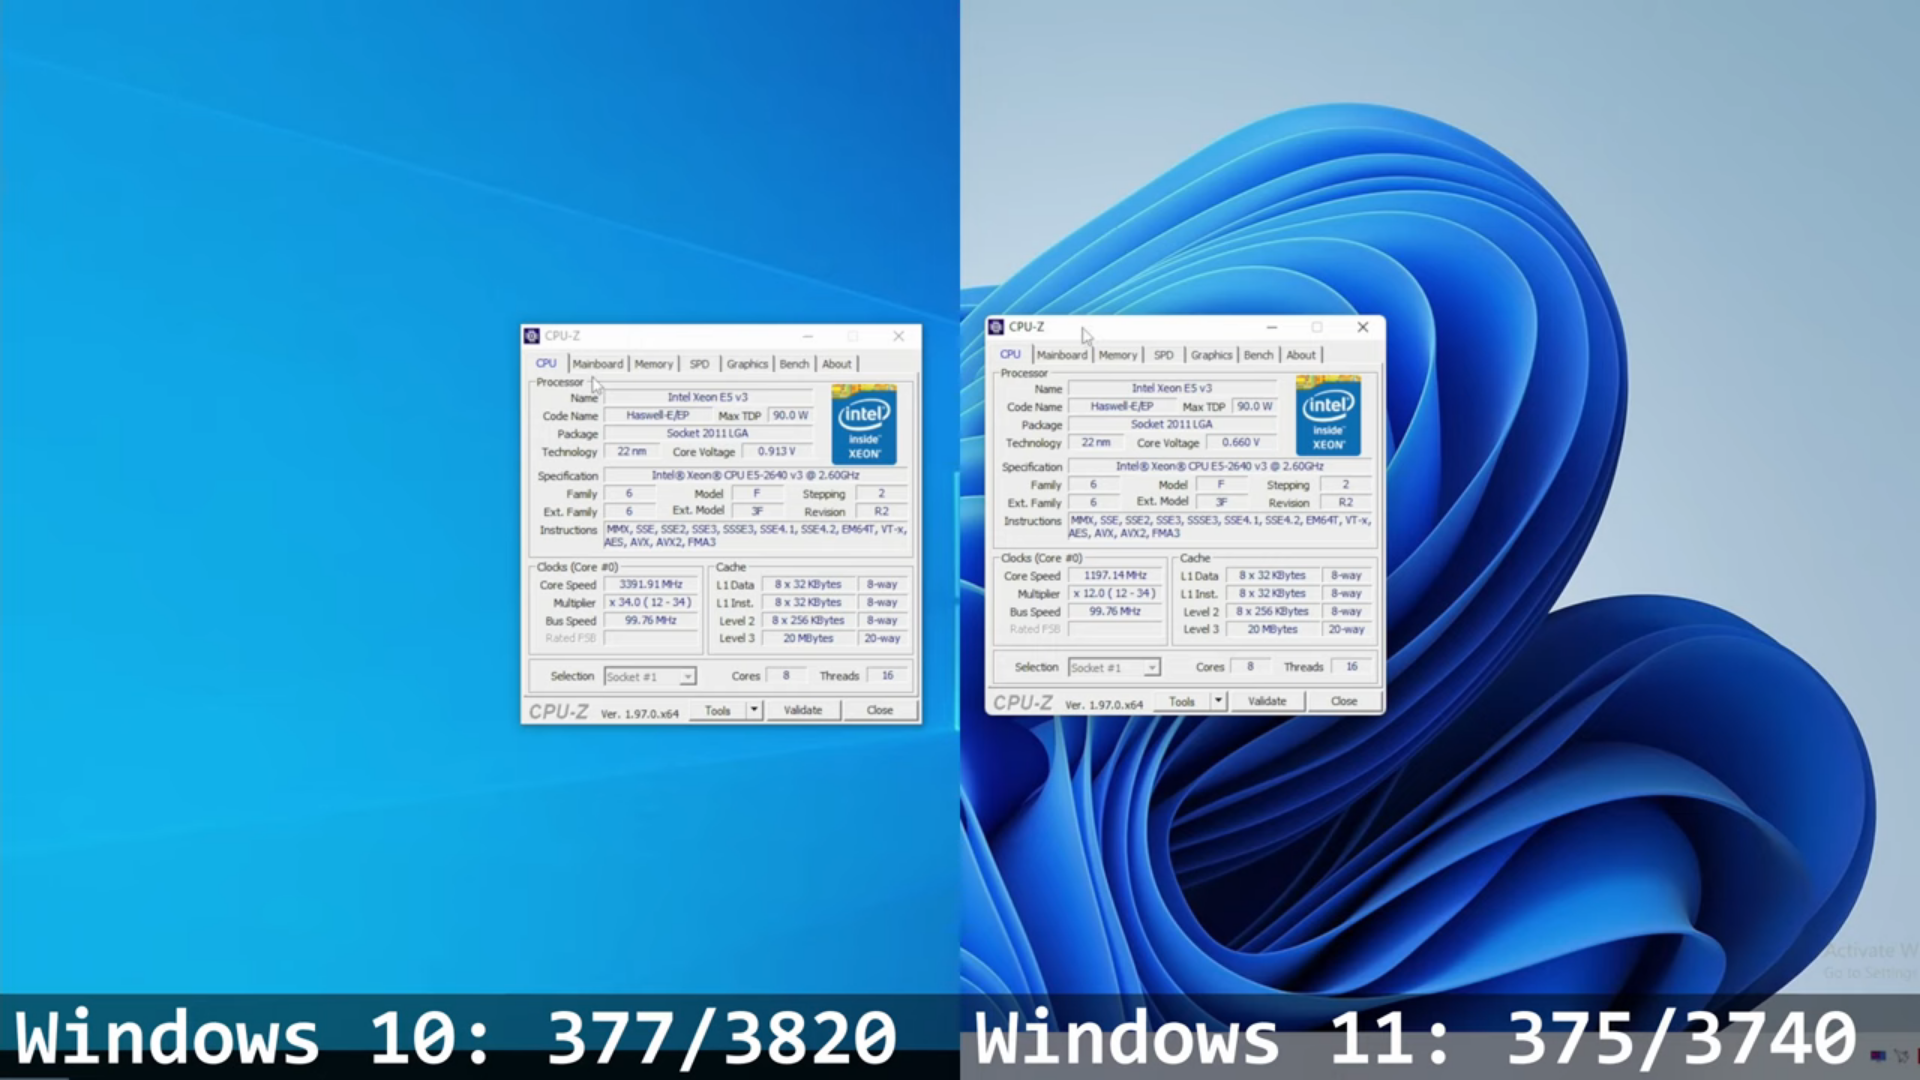
Task: Select the Bench tab in left CPU-Z
Action: [x=794, y=364]
